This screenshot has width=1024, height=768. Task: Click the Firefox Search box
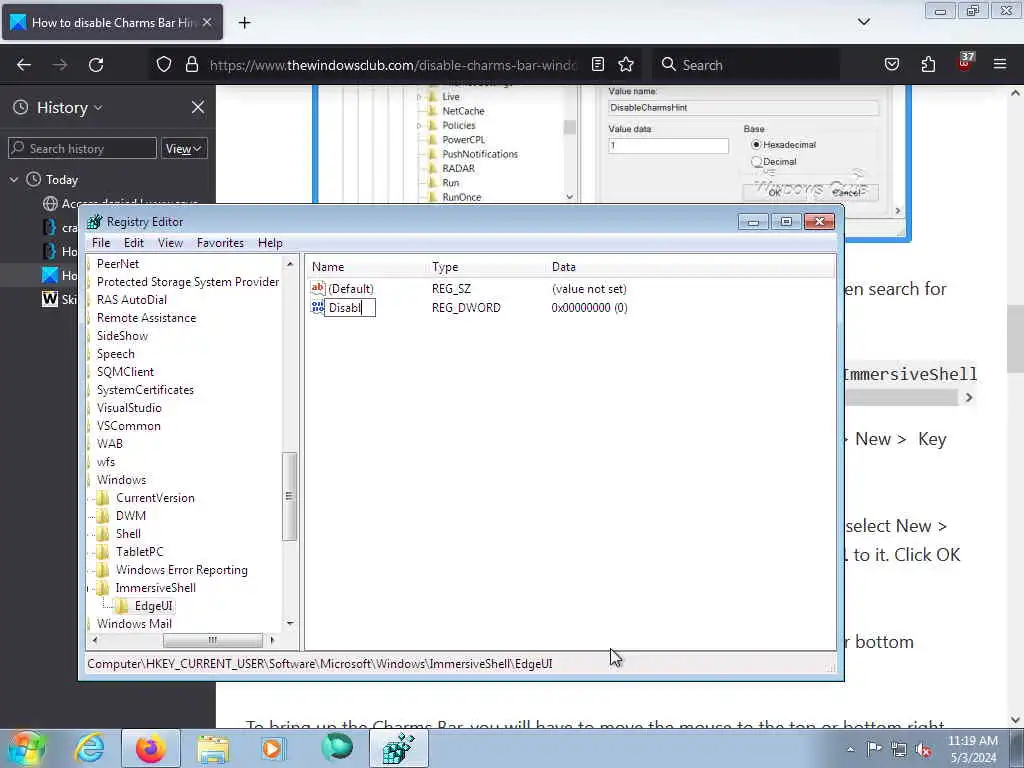point(744,65)
